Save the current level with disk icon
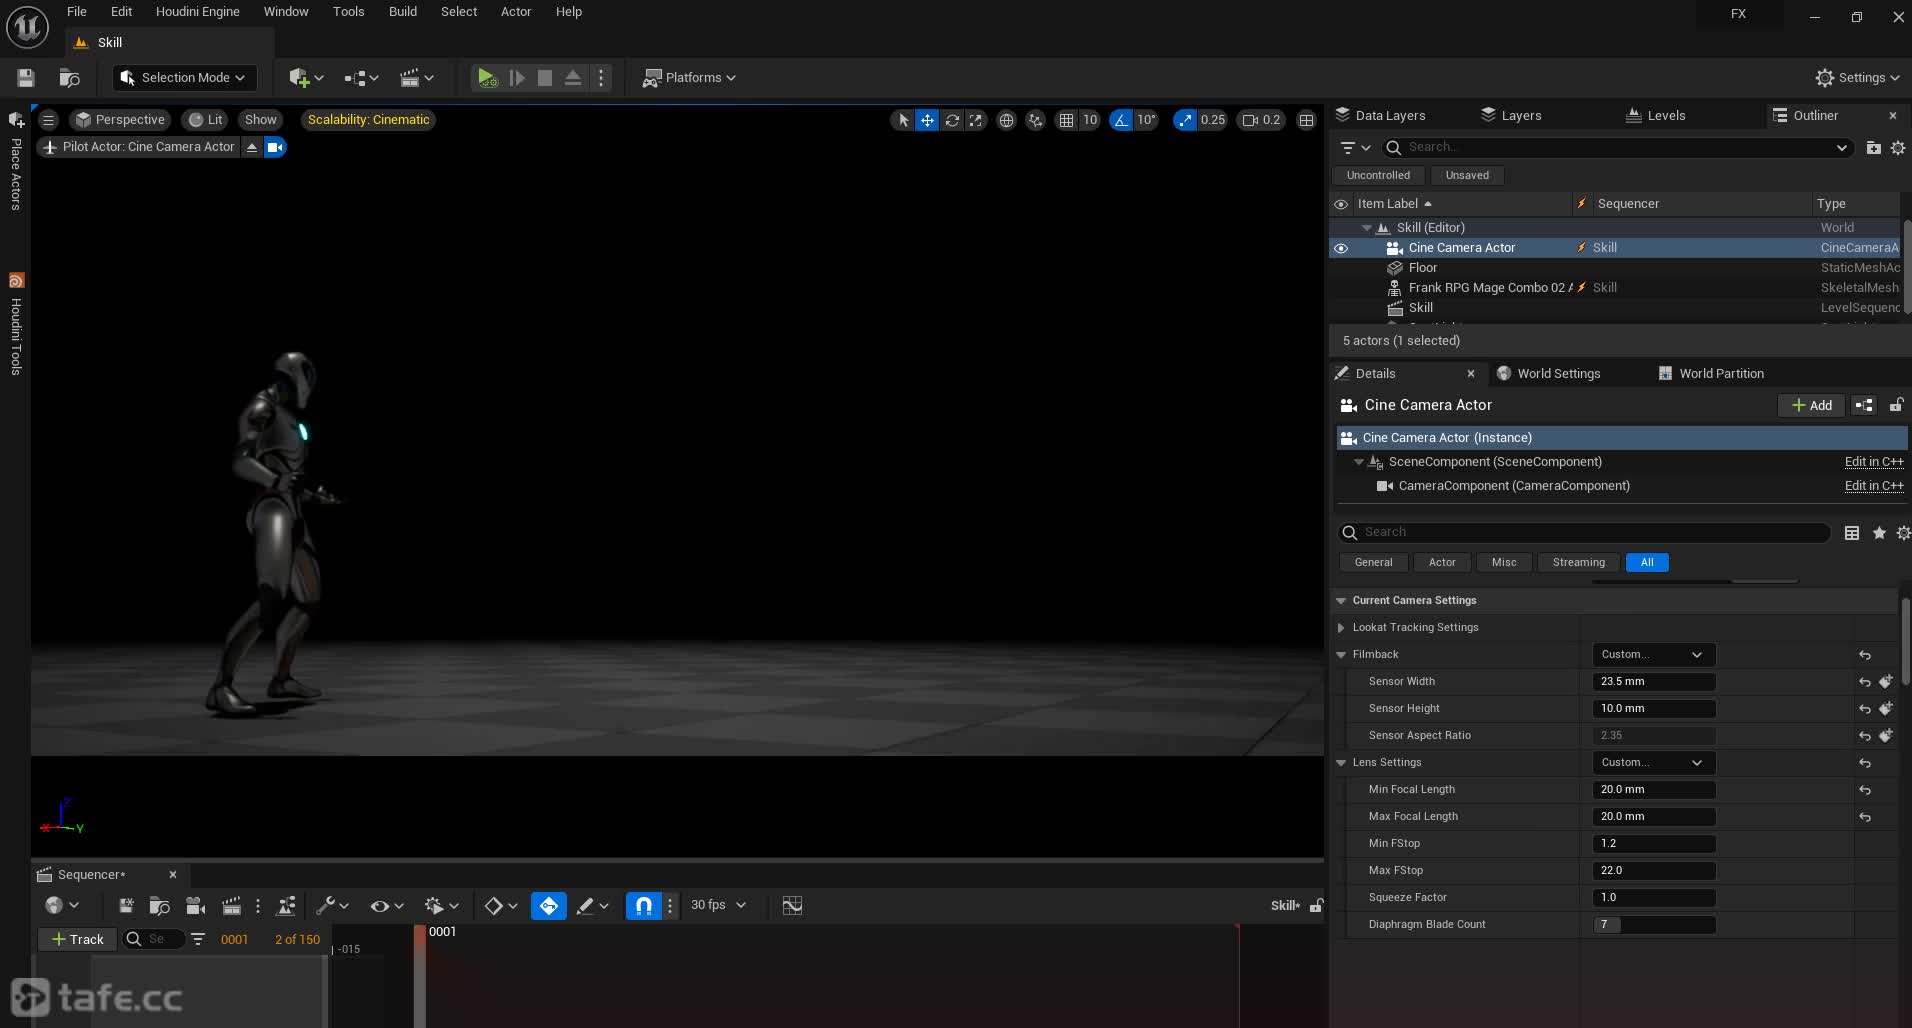 pyautogui.click(x=26, y=78)
